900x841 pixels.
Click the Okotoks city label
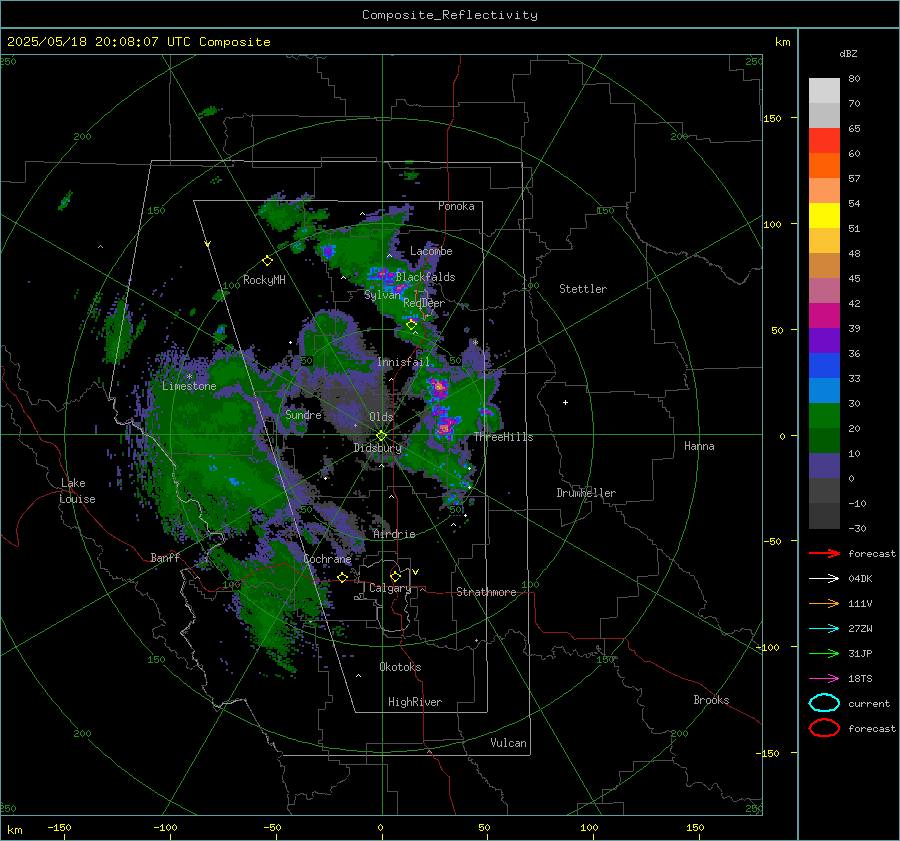(x=400, y=667)
